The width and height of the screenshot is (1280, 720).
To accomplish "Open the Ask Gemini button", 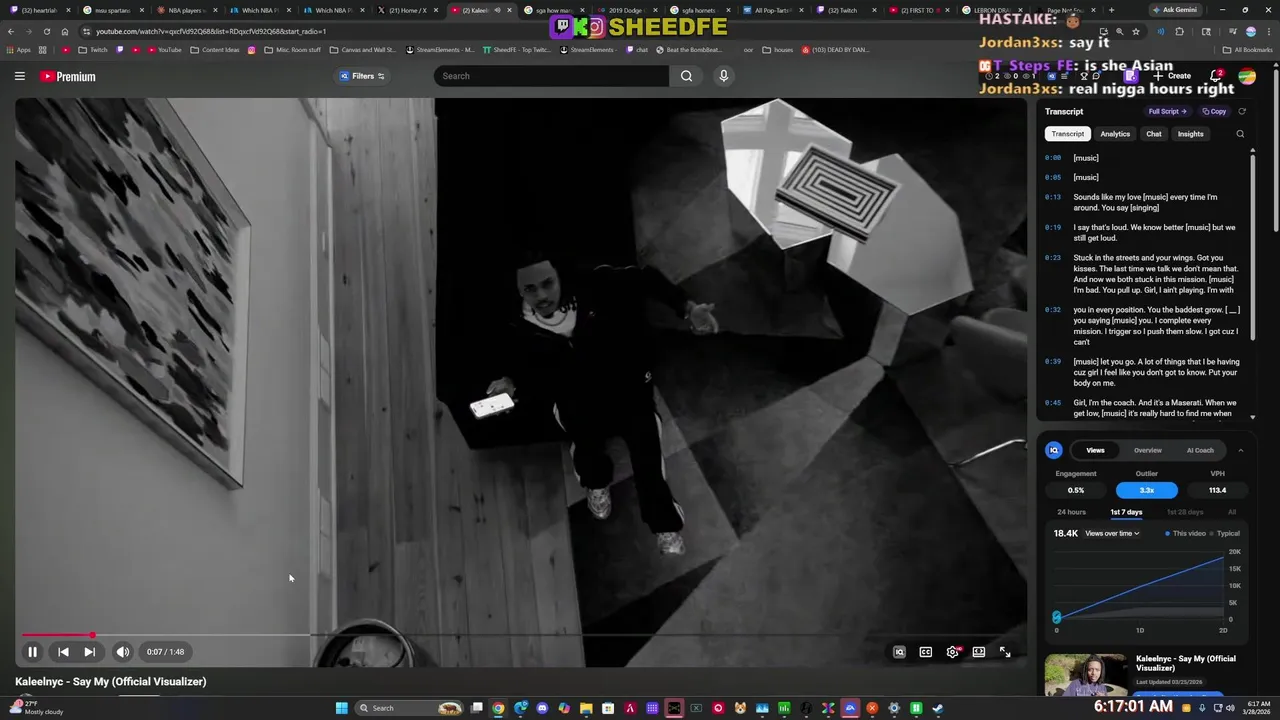I will point(1175,10).
